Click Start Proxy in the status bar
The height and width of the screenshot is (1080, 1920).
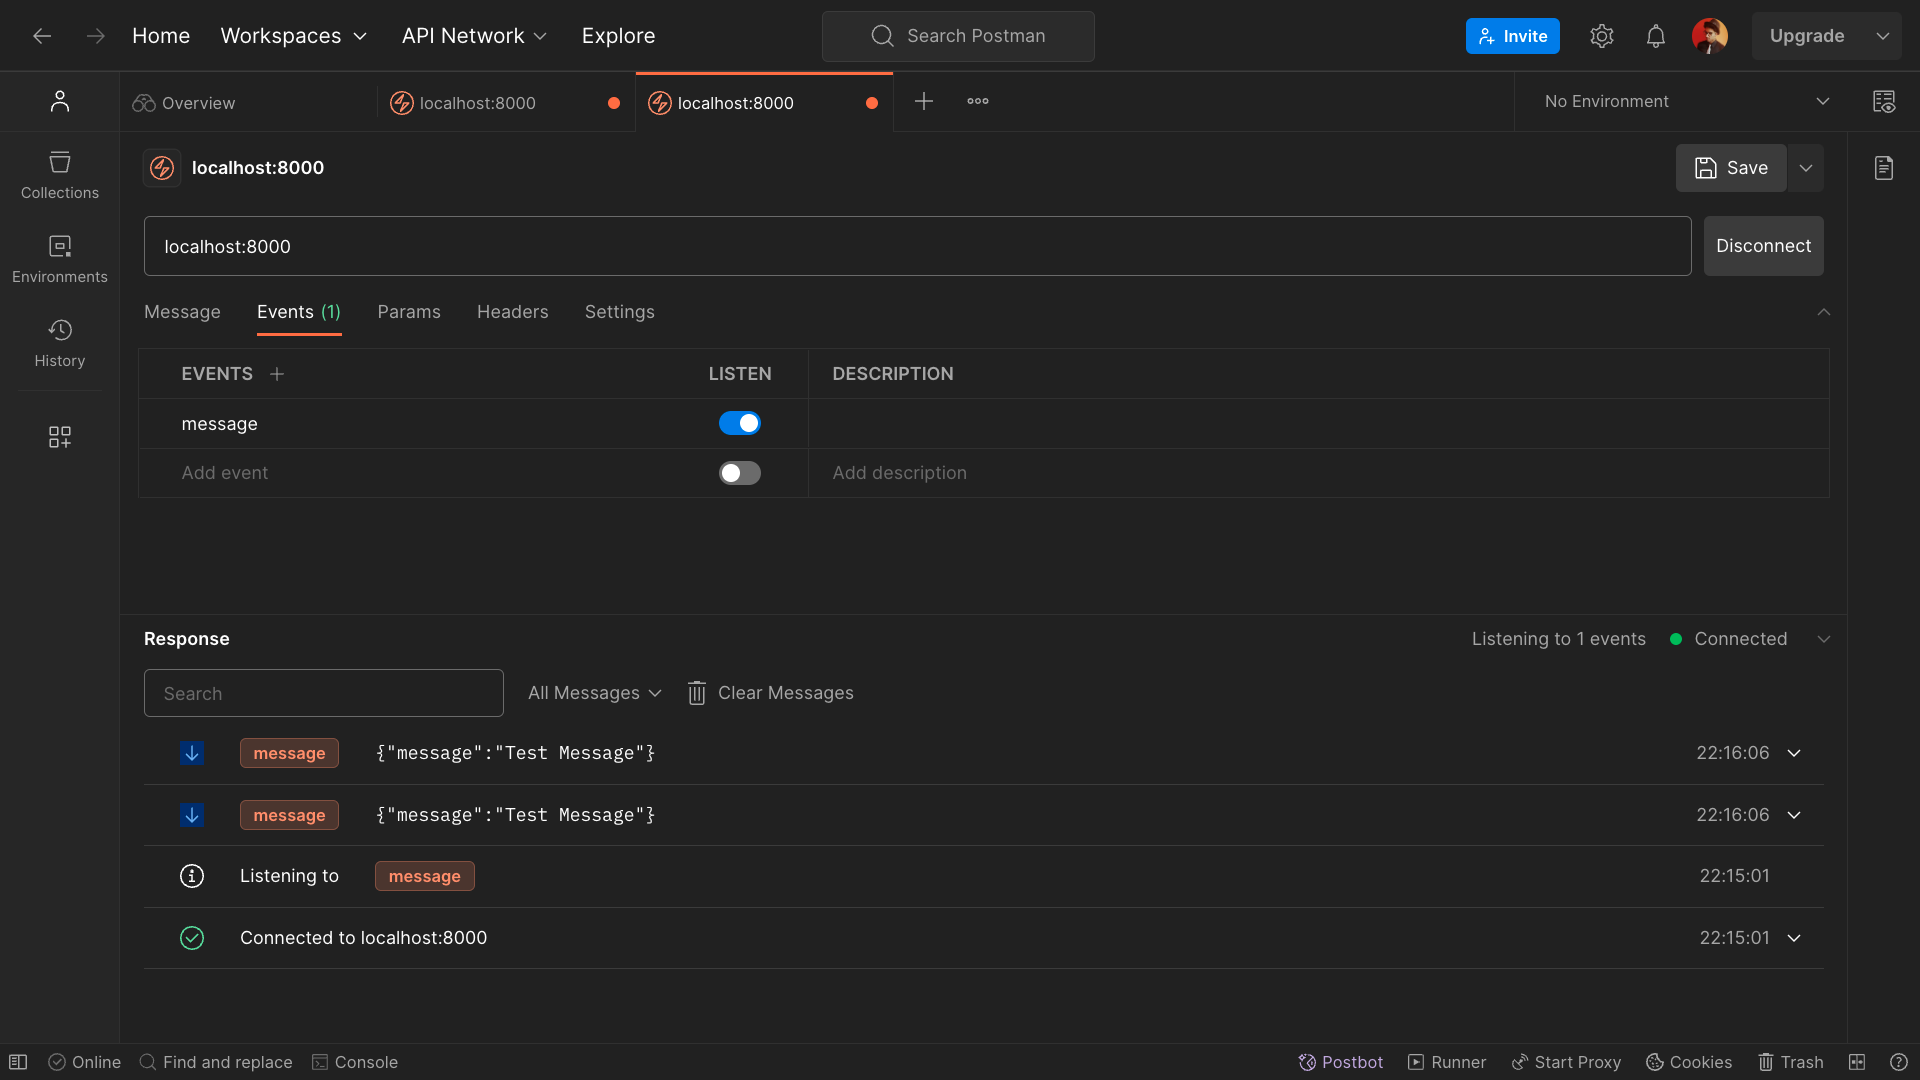(x=1566, y=1062)
